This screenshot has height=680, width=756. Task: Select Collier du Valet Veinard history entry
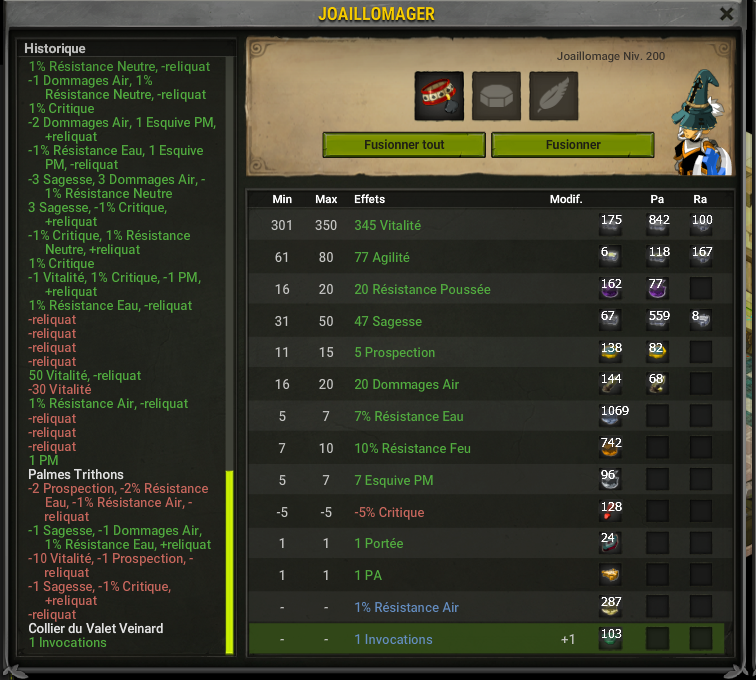pyautogui.click(x=95, y=628)
